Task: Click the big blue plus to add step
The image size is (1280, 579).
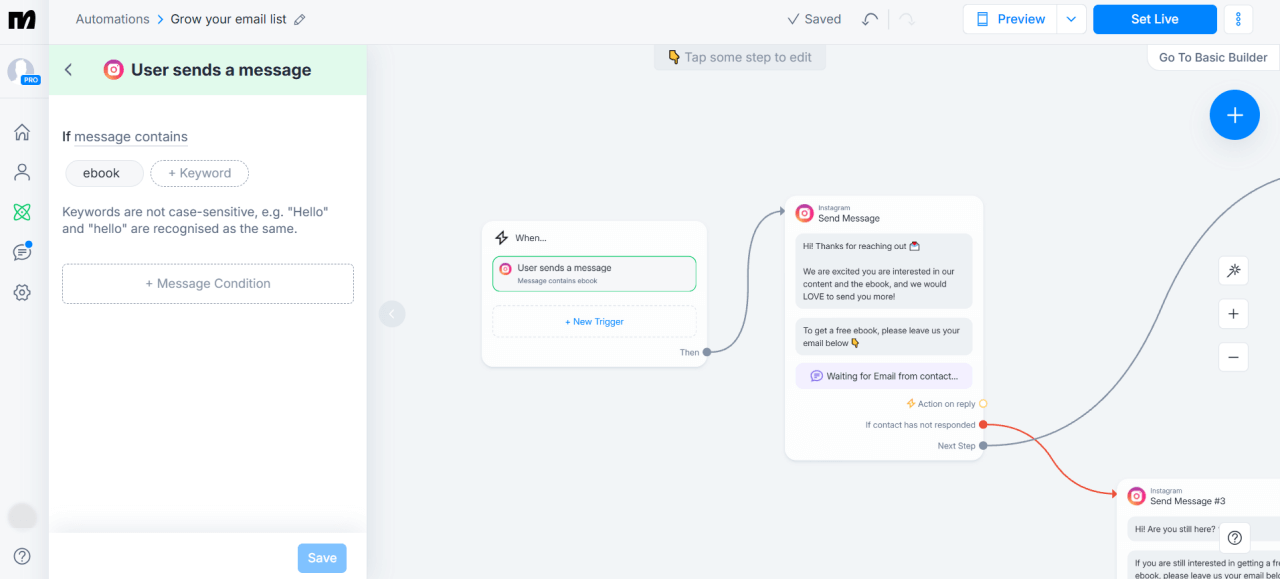Action: coord(1234,114)
